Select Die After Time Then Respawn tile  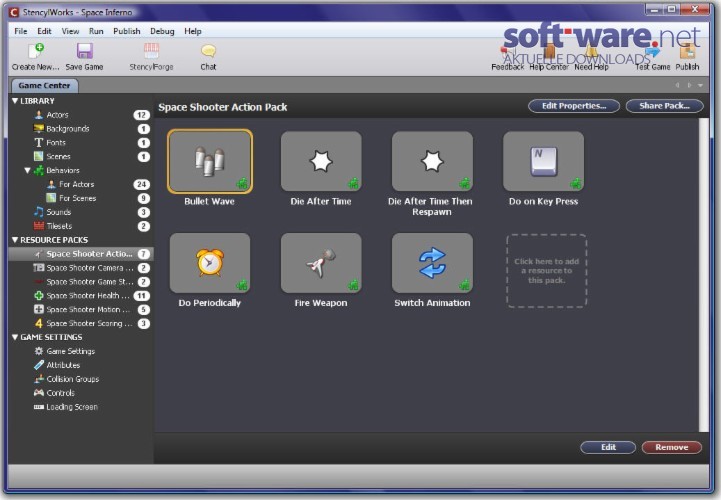[432, 161]
